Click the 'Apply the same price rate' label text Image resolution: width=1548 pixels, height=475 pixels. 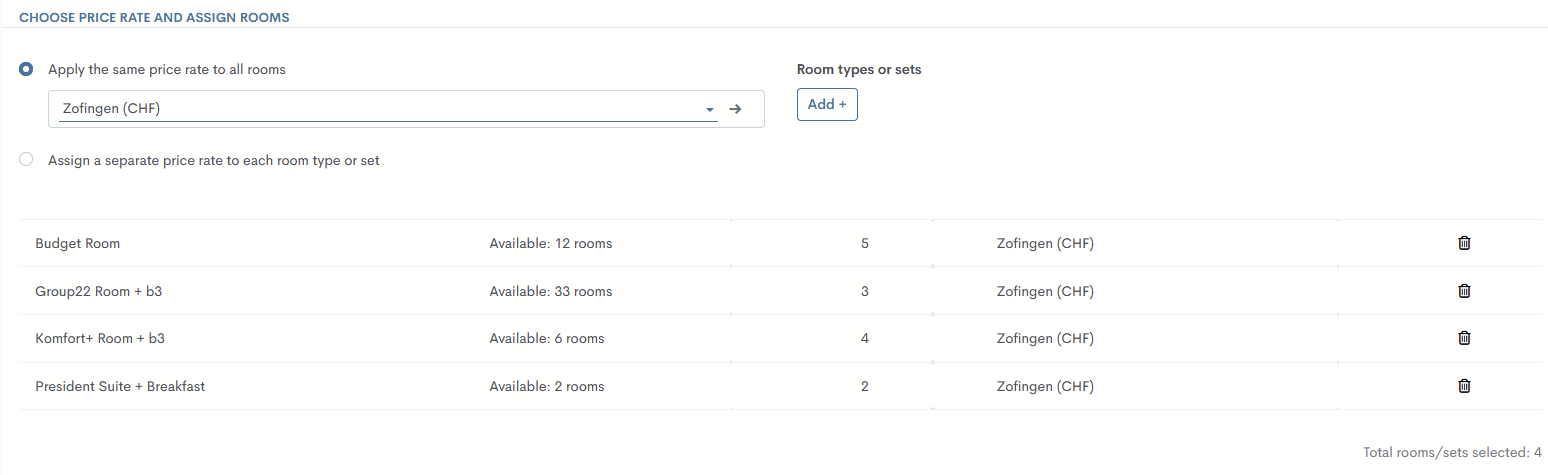(167, 69)
